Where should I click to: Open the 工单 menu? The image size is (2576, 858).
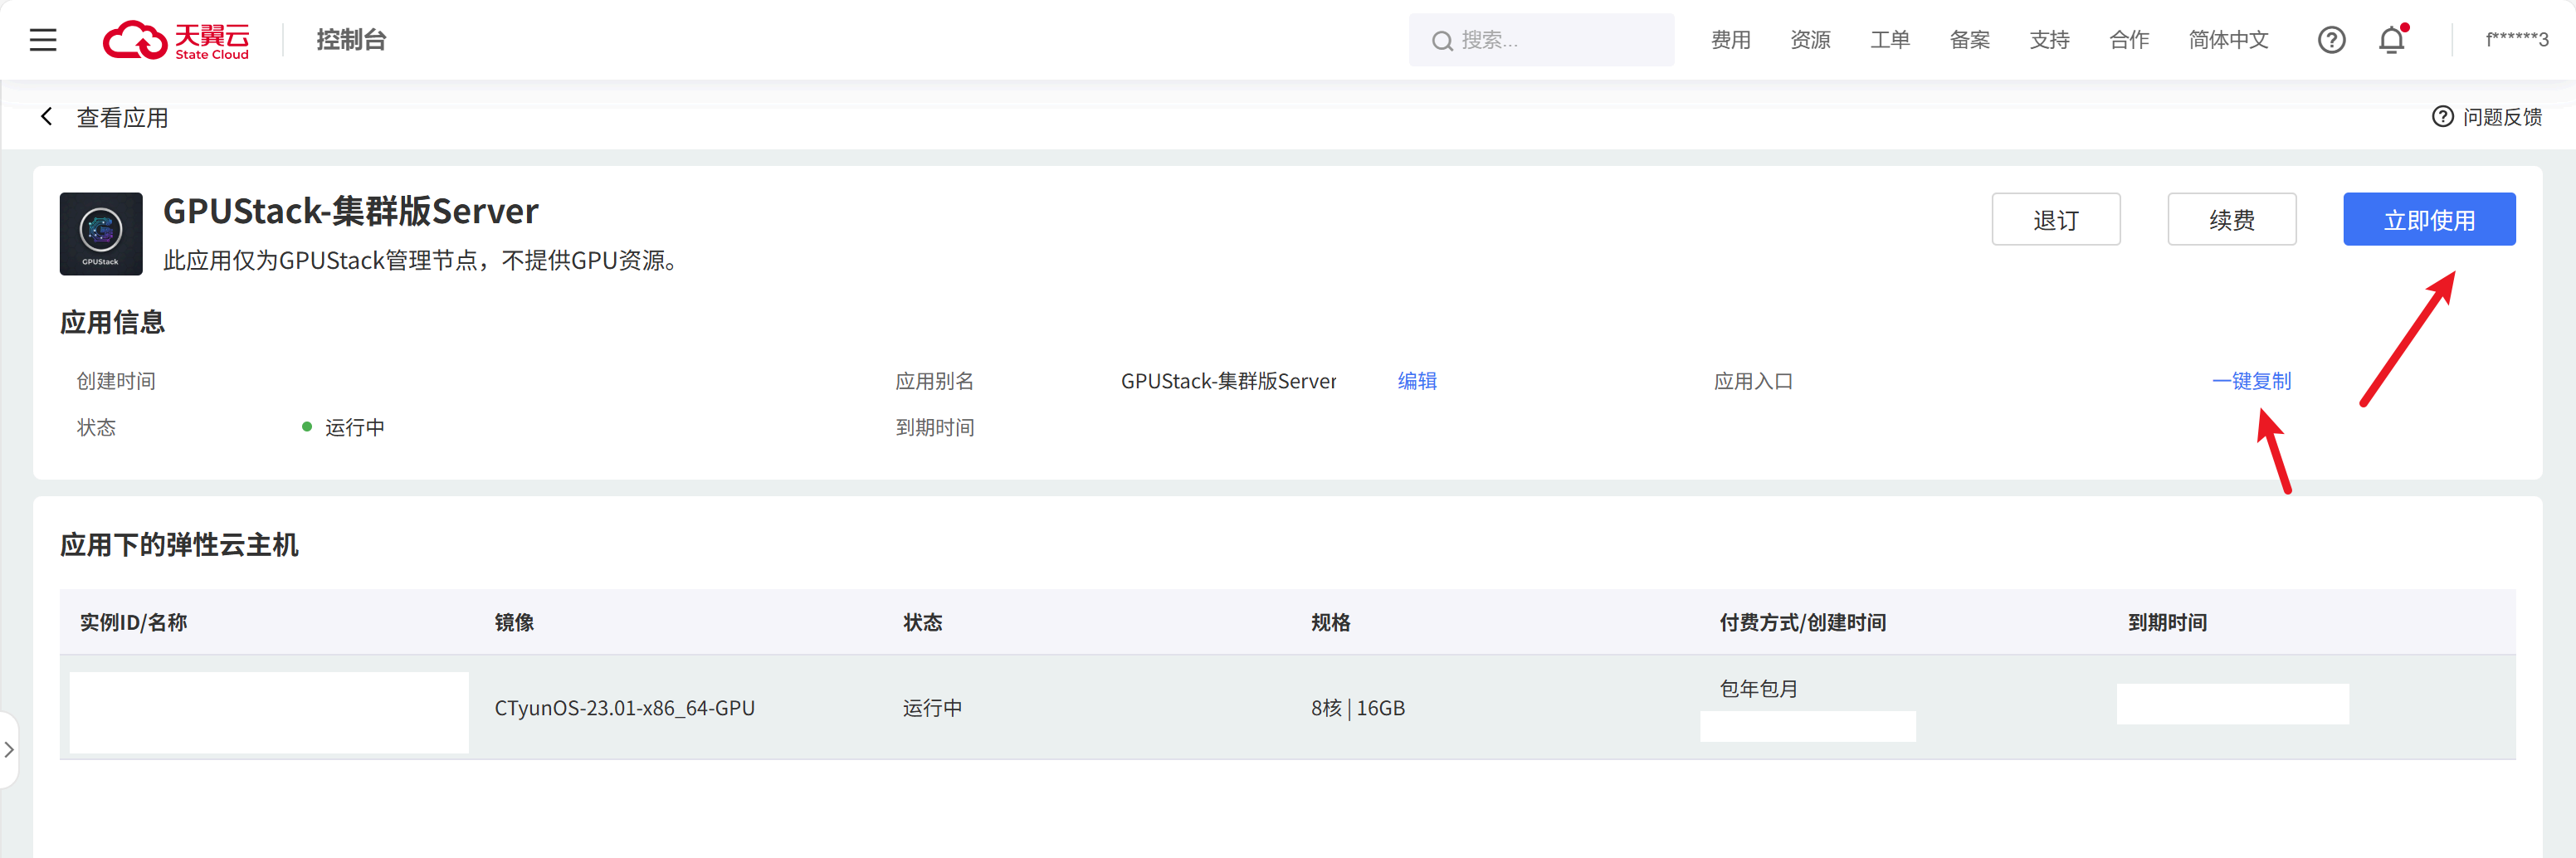point(1890,40)
